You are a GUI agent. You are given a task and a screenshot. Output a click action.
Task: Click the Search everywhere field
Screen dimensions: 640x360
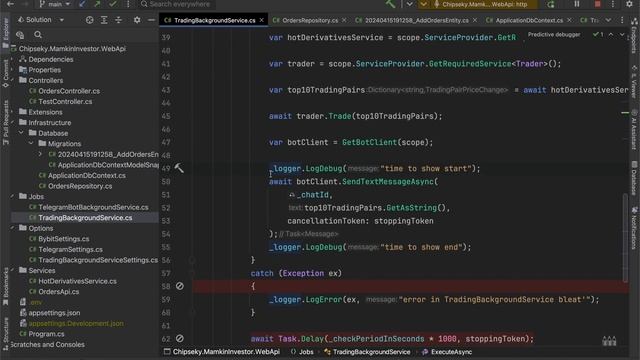coord(176,4)
